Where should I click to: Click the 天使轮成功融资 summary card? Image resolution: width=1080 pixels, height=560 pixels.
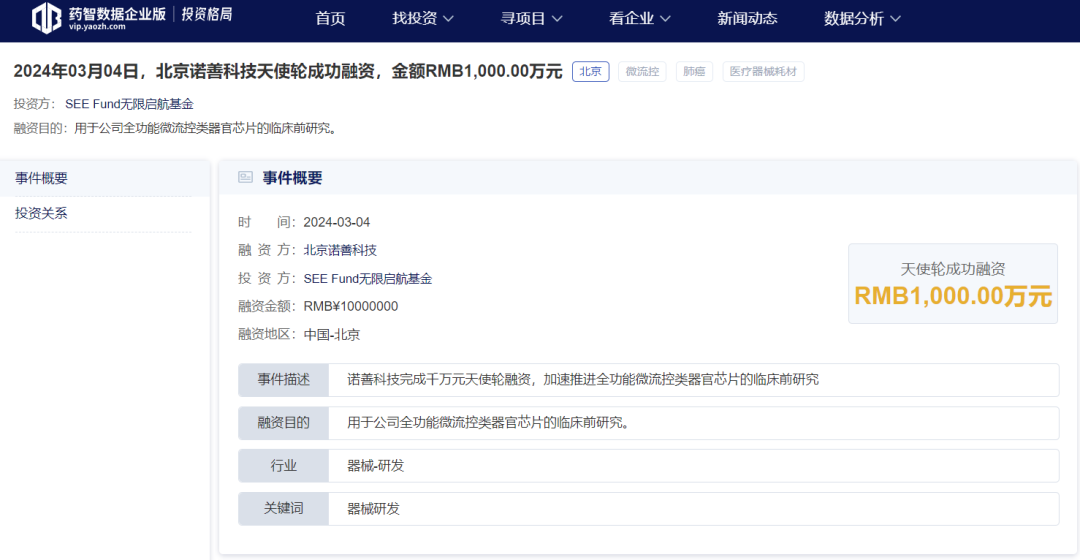[953, 283]
